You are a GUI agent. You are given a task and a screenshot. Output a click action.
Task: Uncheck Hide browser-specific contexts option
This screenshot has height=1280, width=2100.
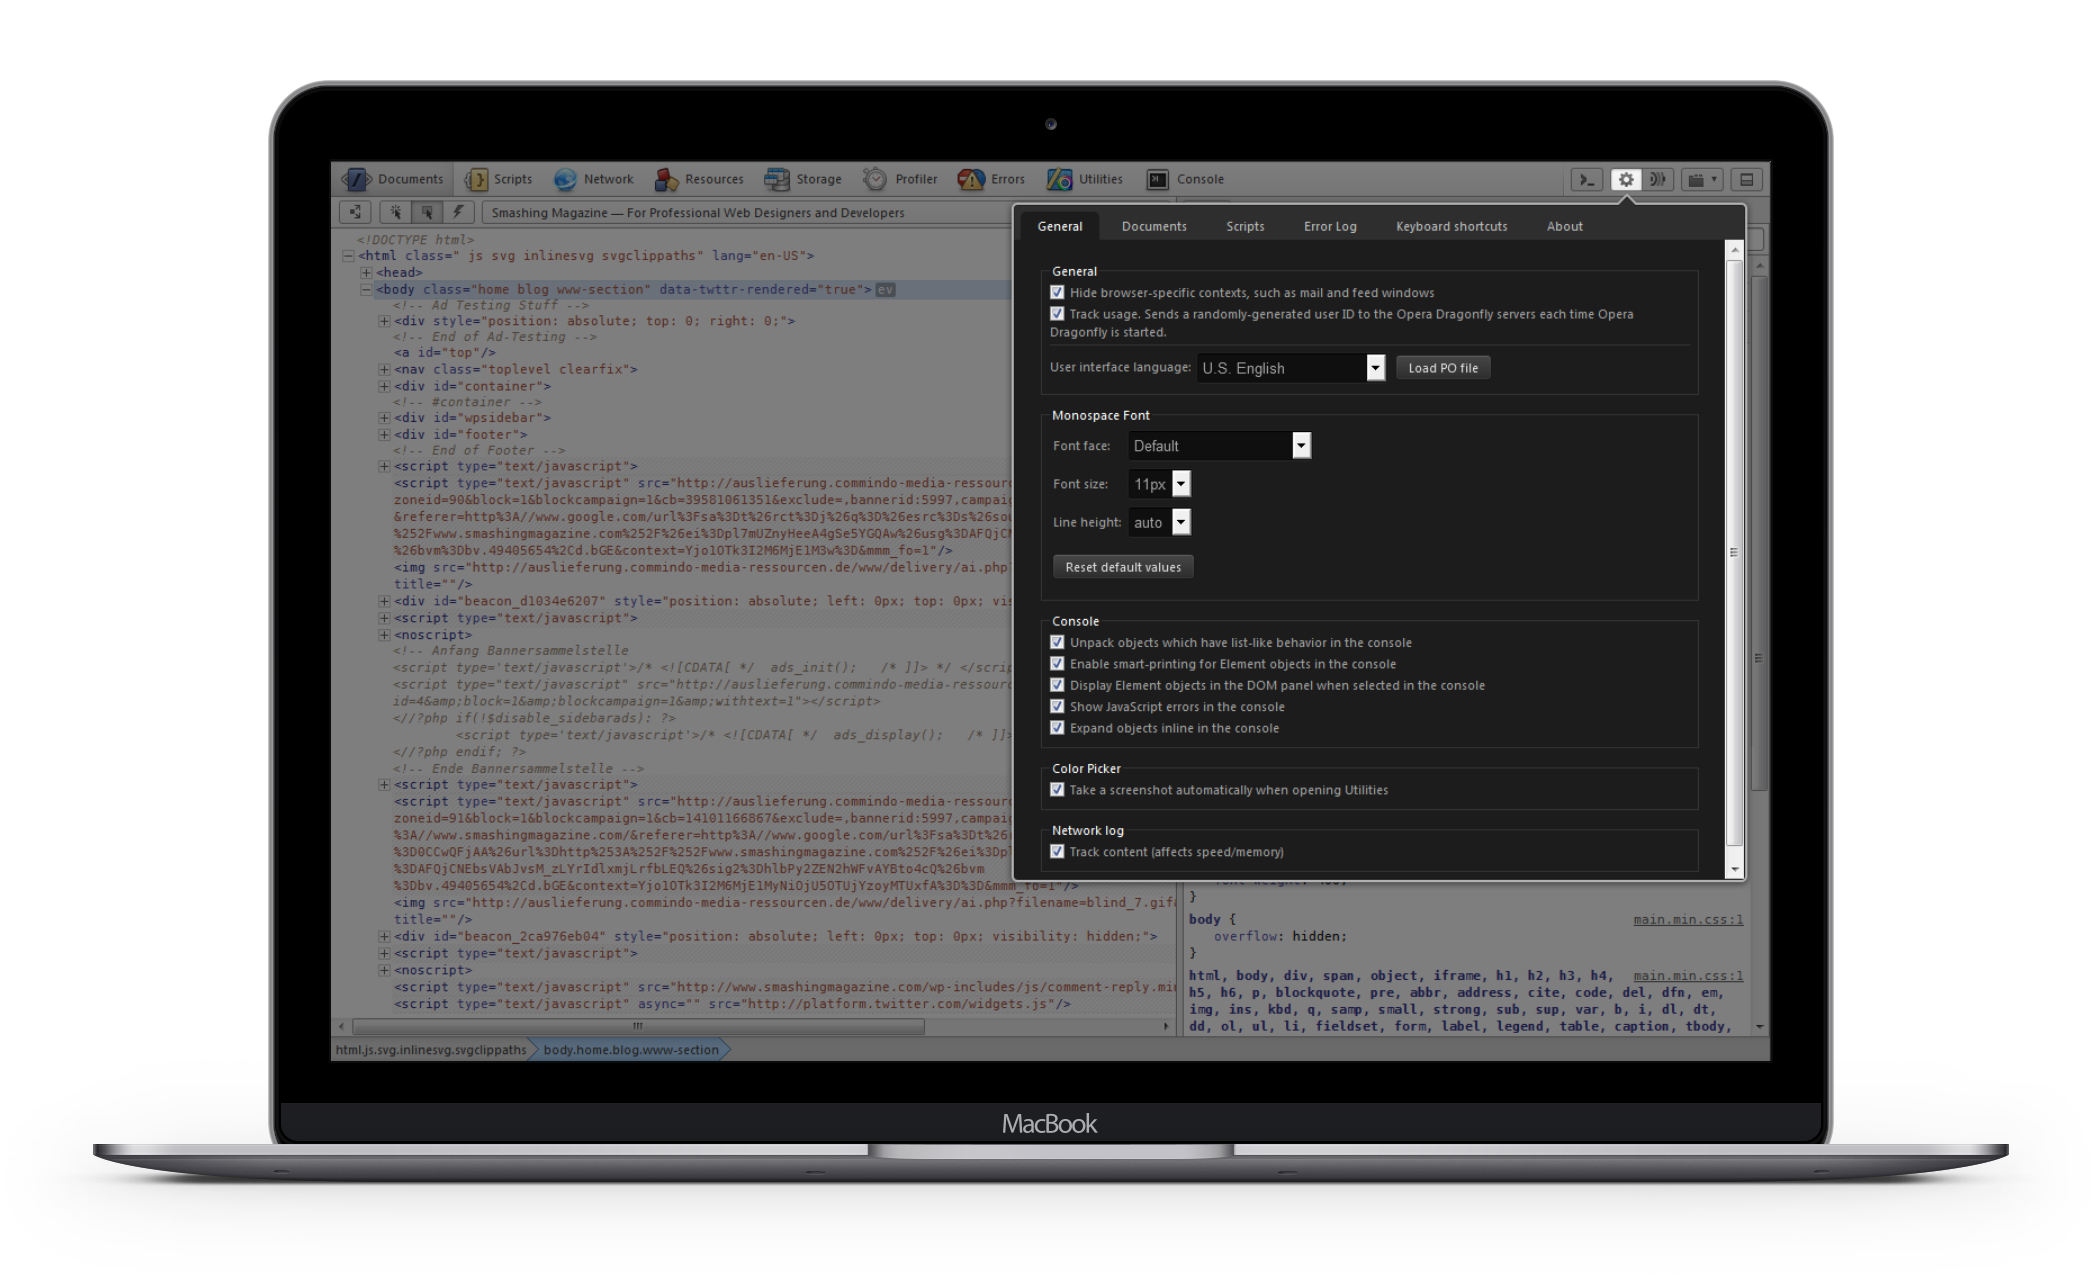[x=1057, y=293]
